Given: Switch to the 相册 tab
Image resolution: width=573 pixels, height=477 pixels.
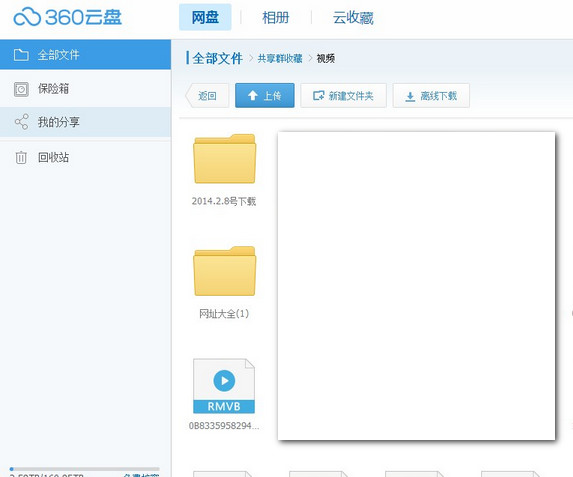Looking at the screenshot, I should pos(276,18).
